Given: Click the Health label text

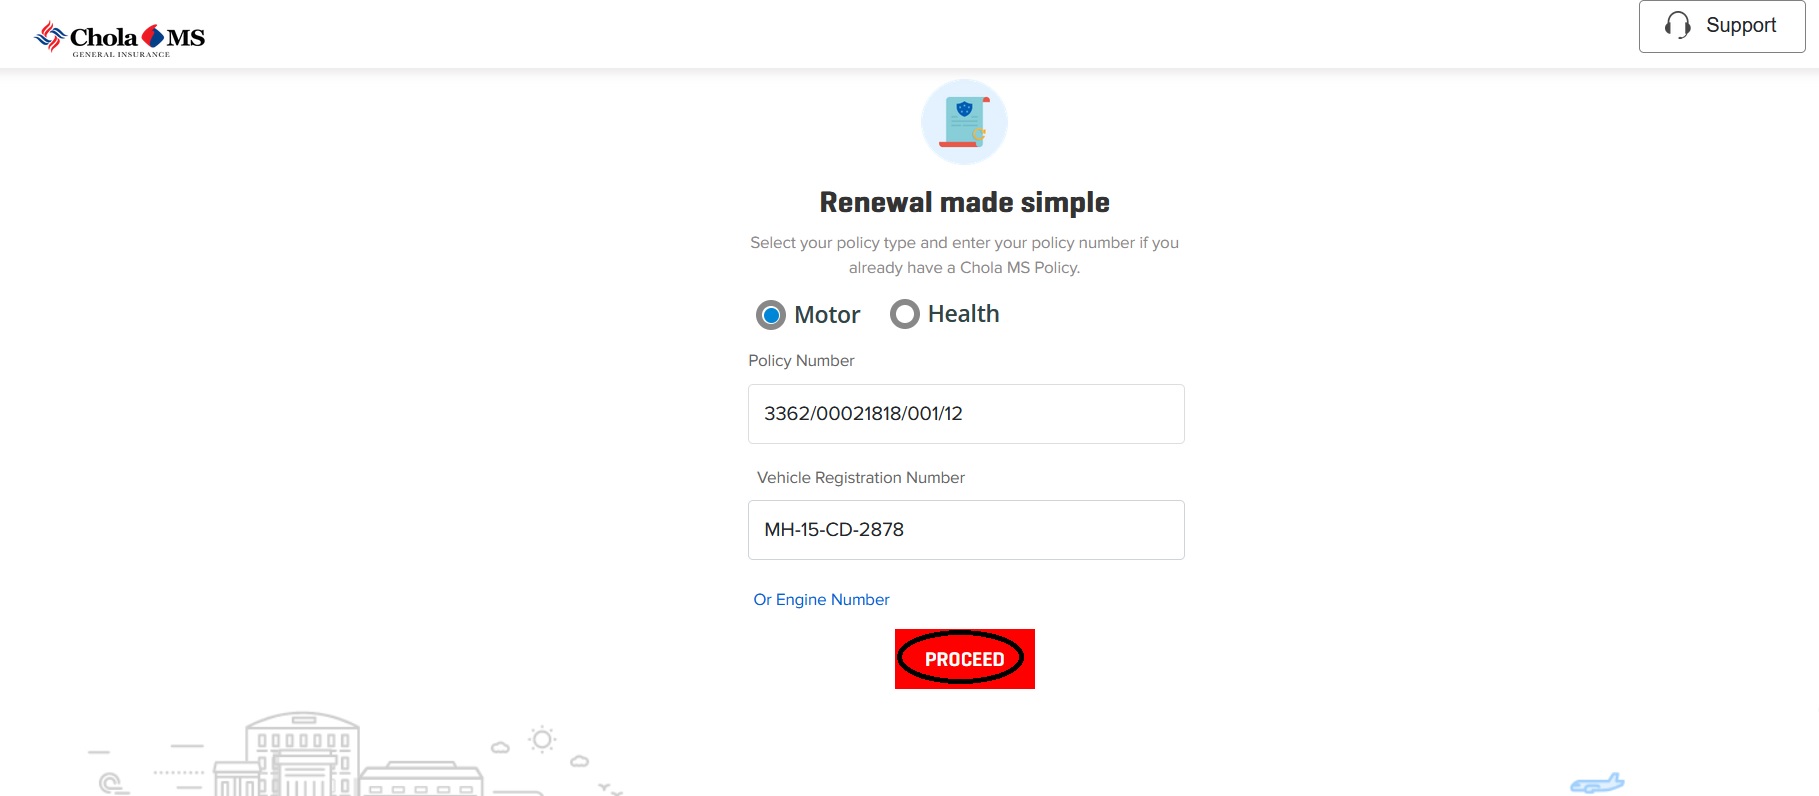Looking at the screenshot, I should pyautogui.click(x=963, y=314).
